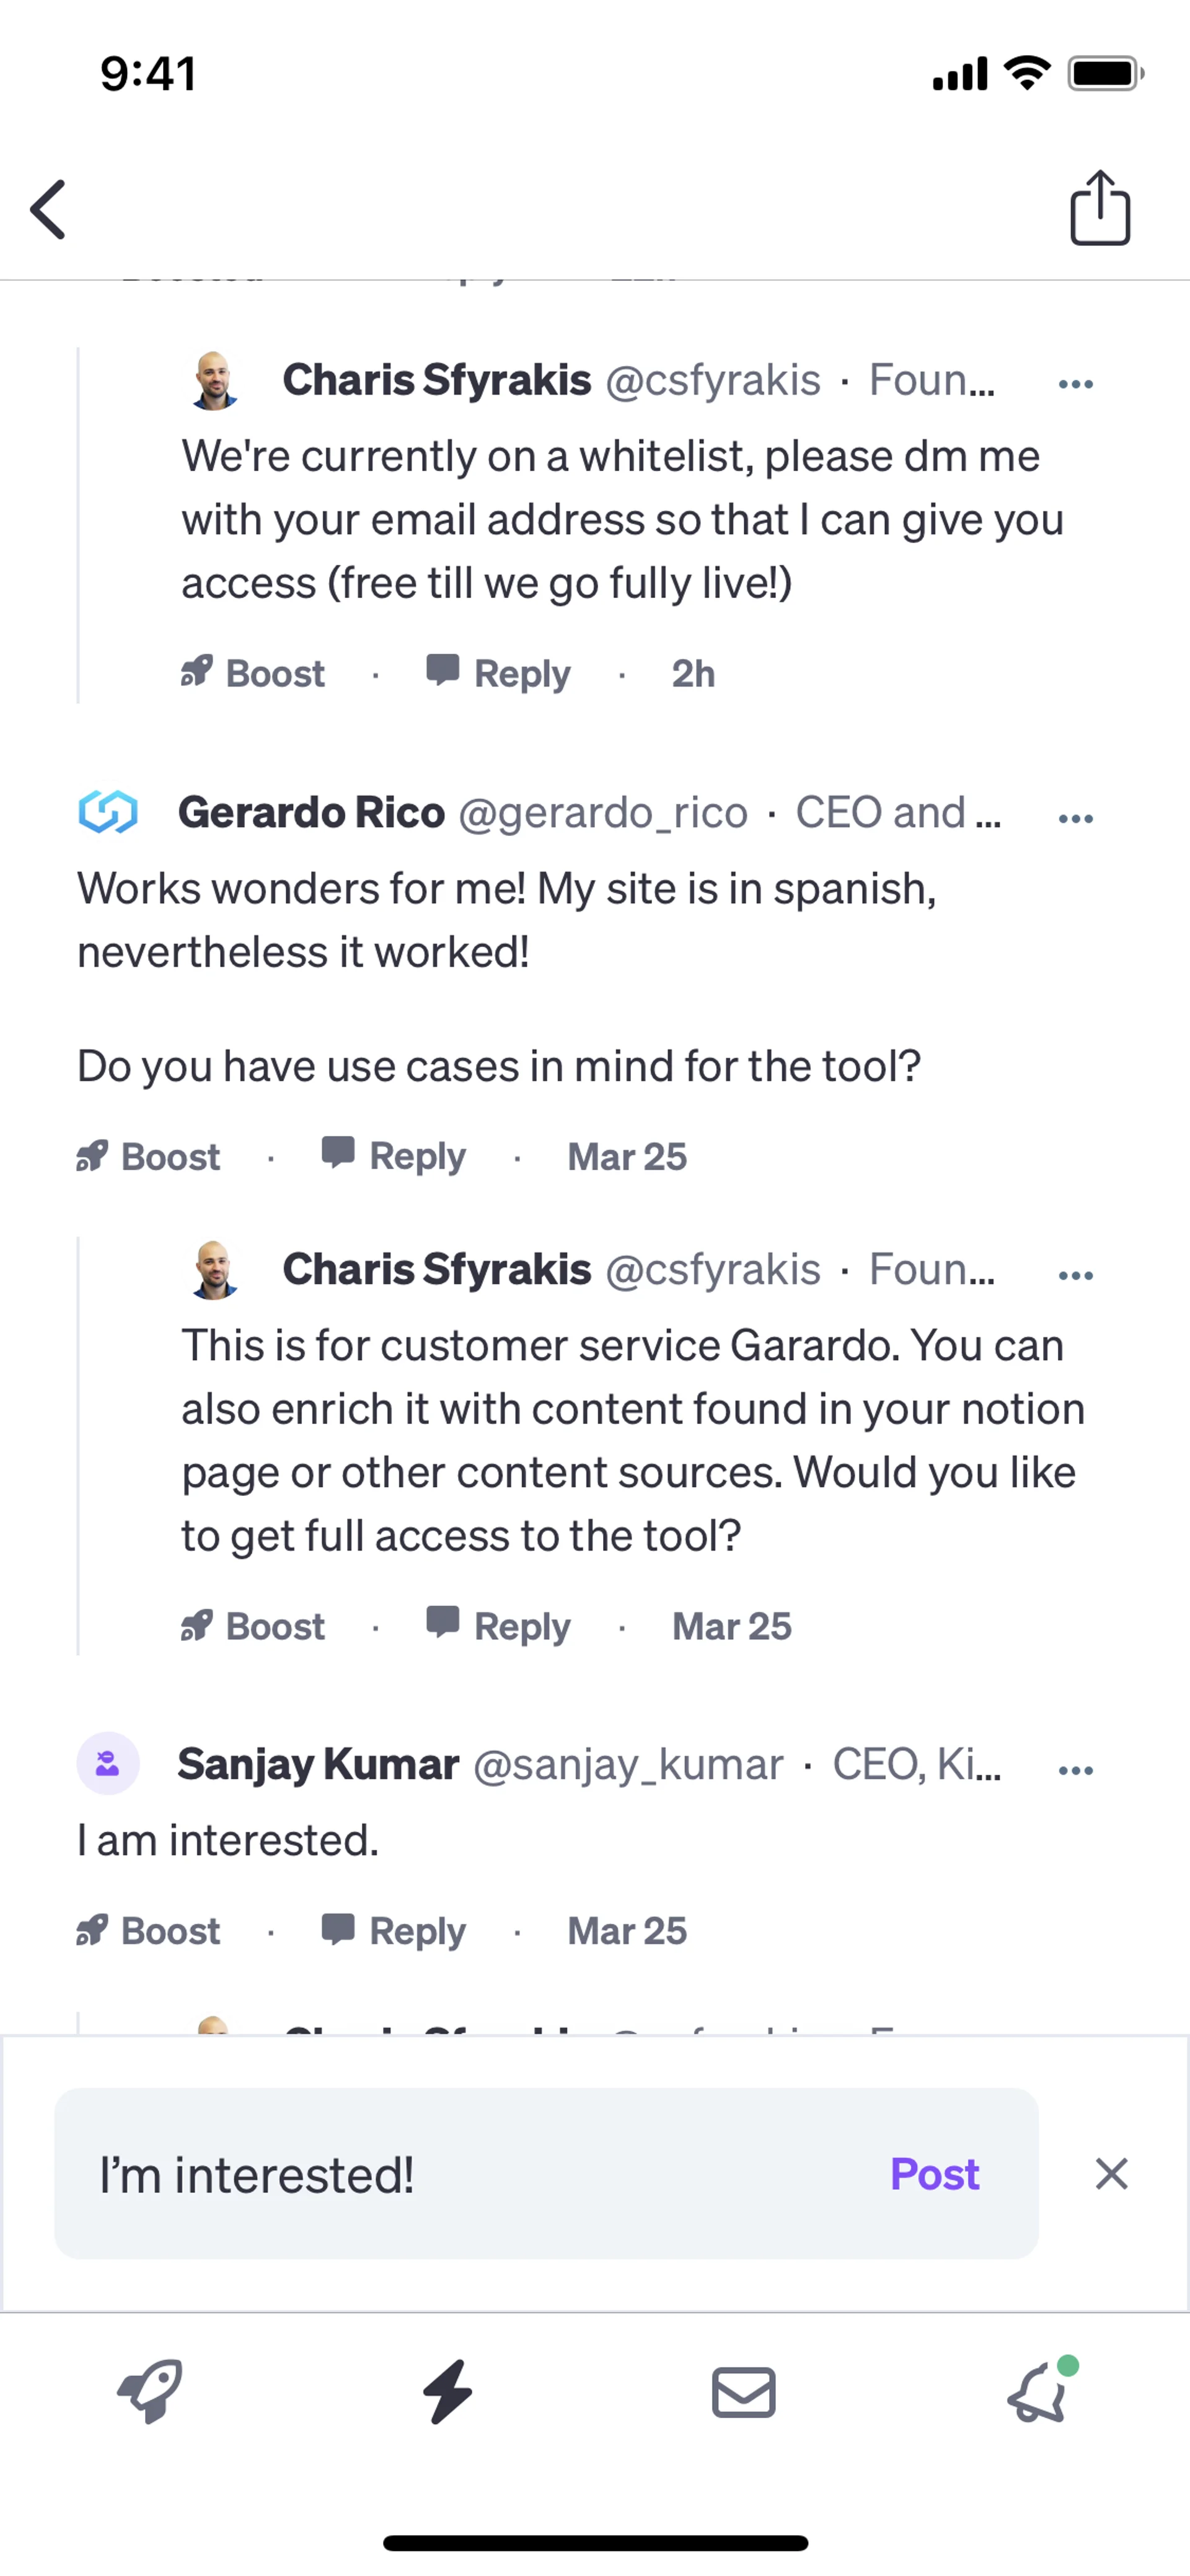Open the notifications bell icon
1190x2576 pixels.
(1038, 2392)
